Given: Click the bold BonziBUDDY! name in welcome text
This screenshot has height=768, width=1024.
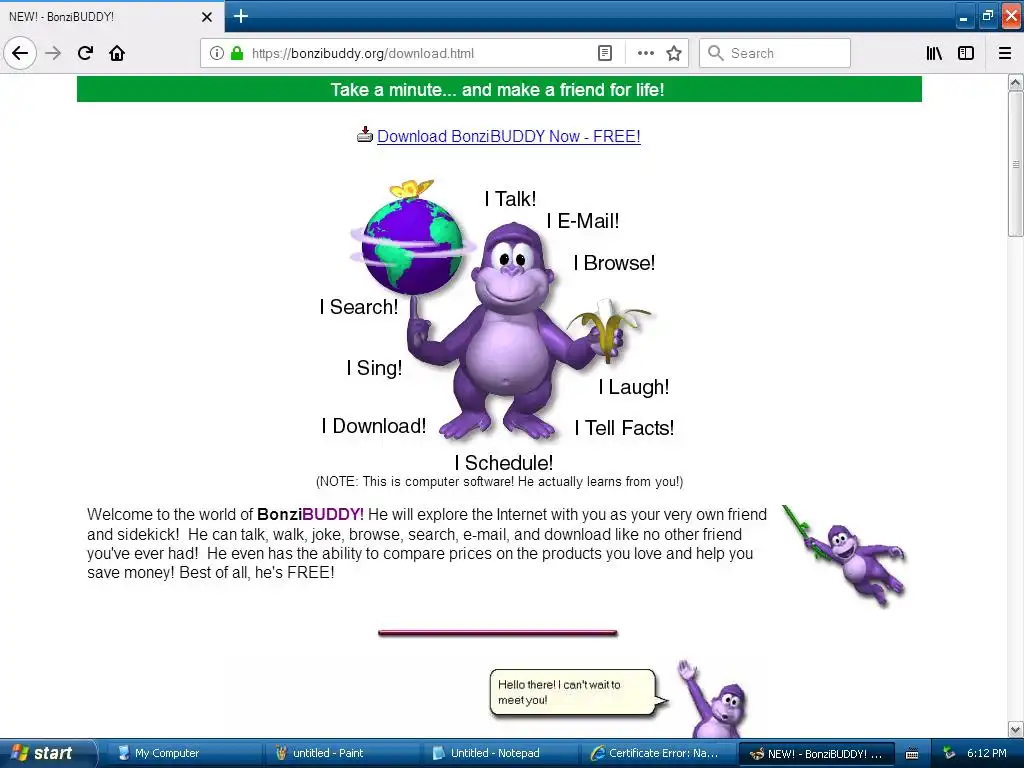Looking at the screenshot, I should click(x=310, y=515).
